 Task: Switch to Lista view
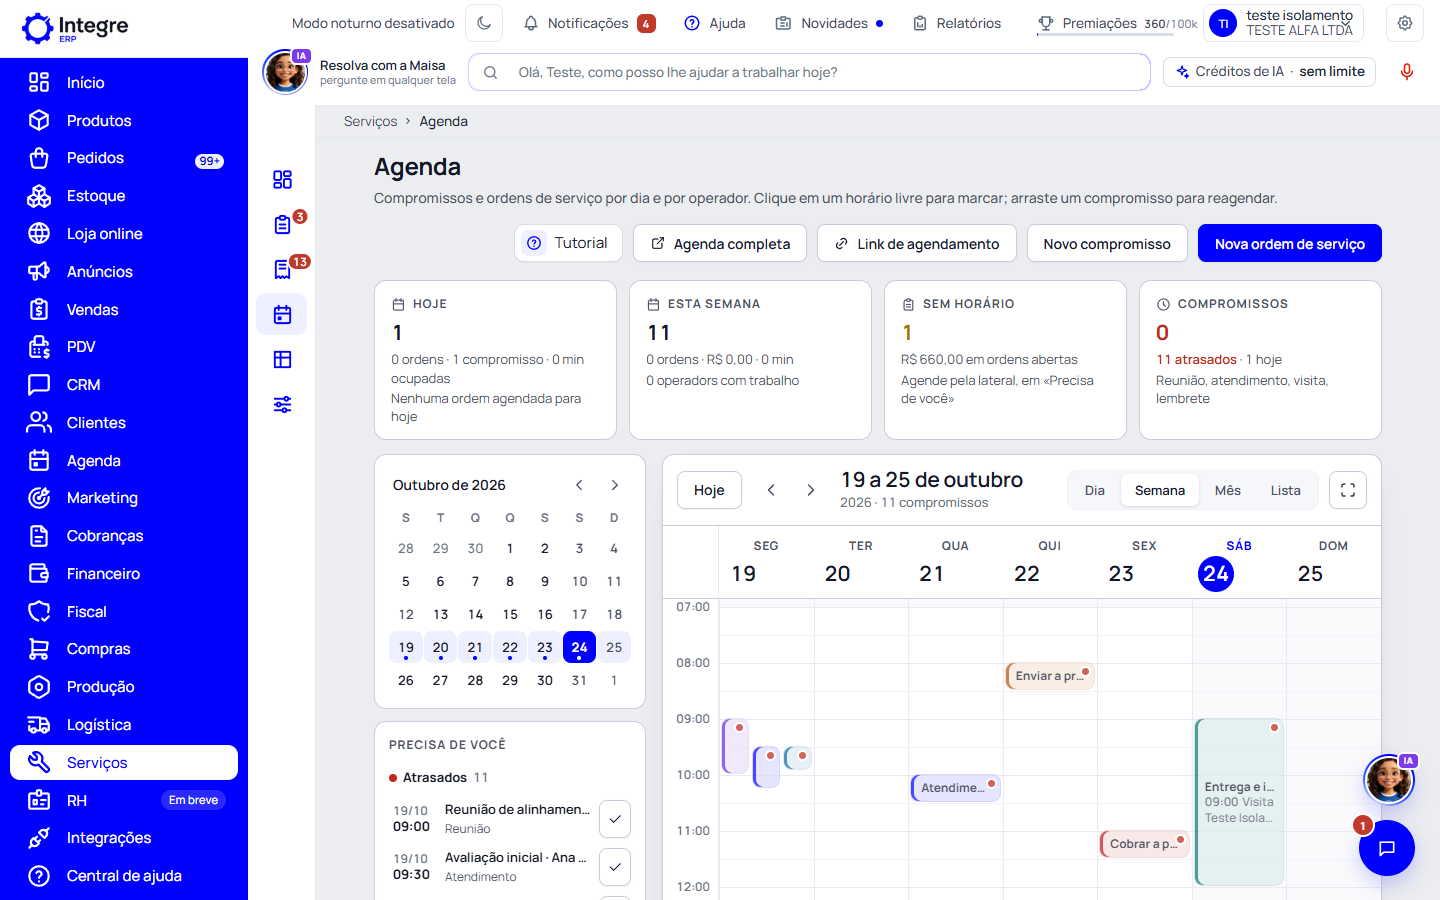click(1286, 490)
